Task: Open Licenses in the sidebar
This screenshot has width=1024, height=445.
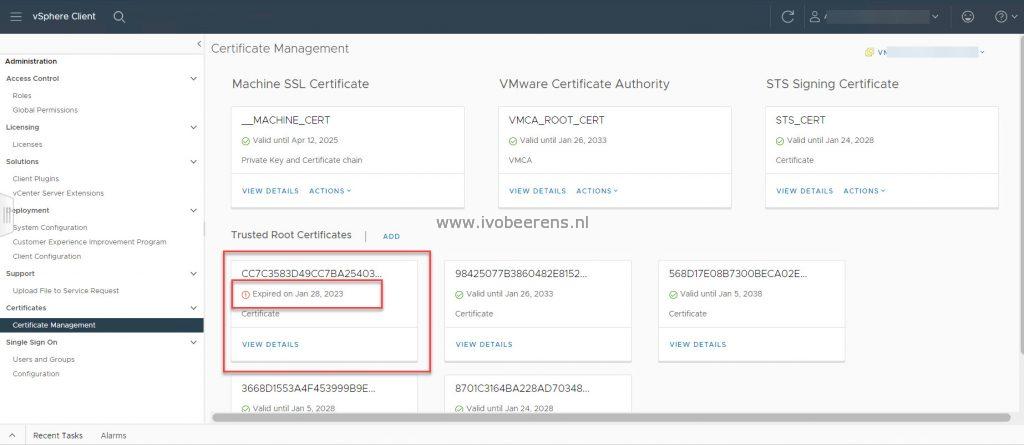Action: (27, 144)
